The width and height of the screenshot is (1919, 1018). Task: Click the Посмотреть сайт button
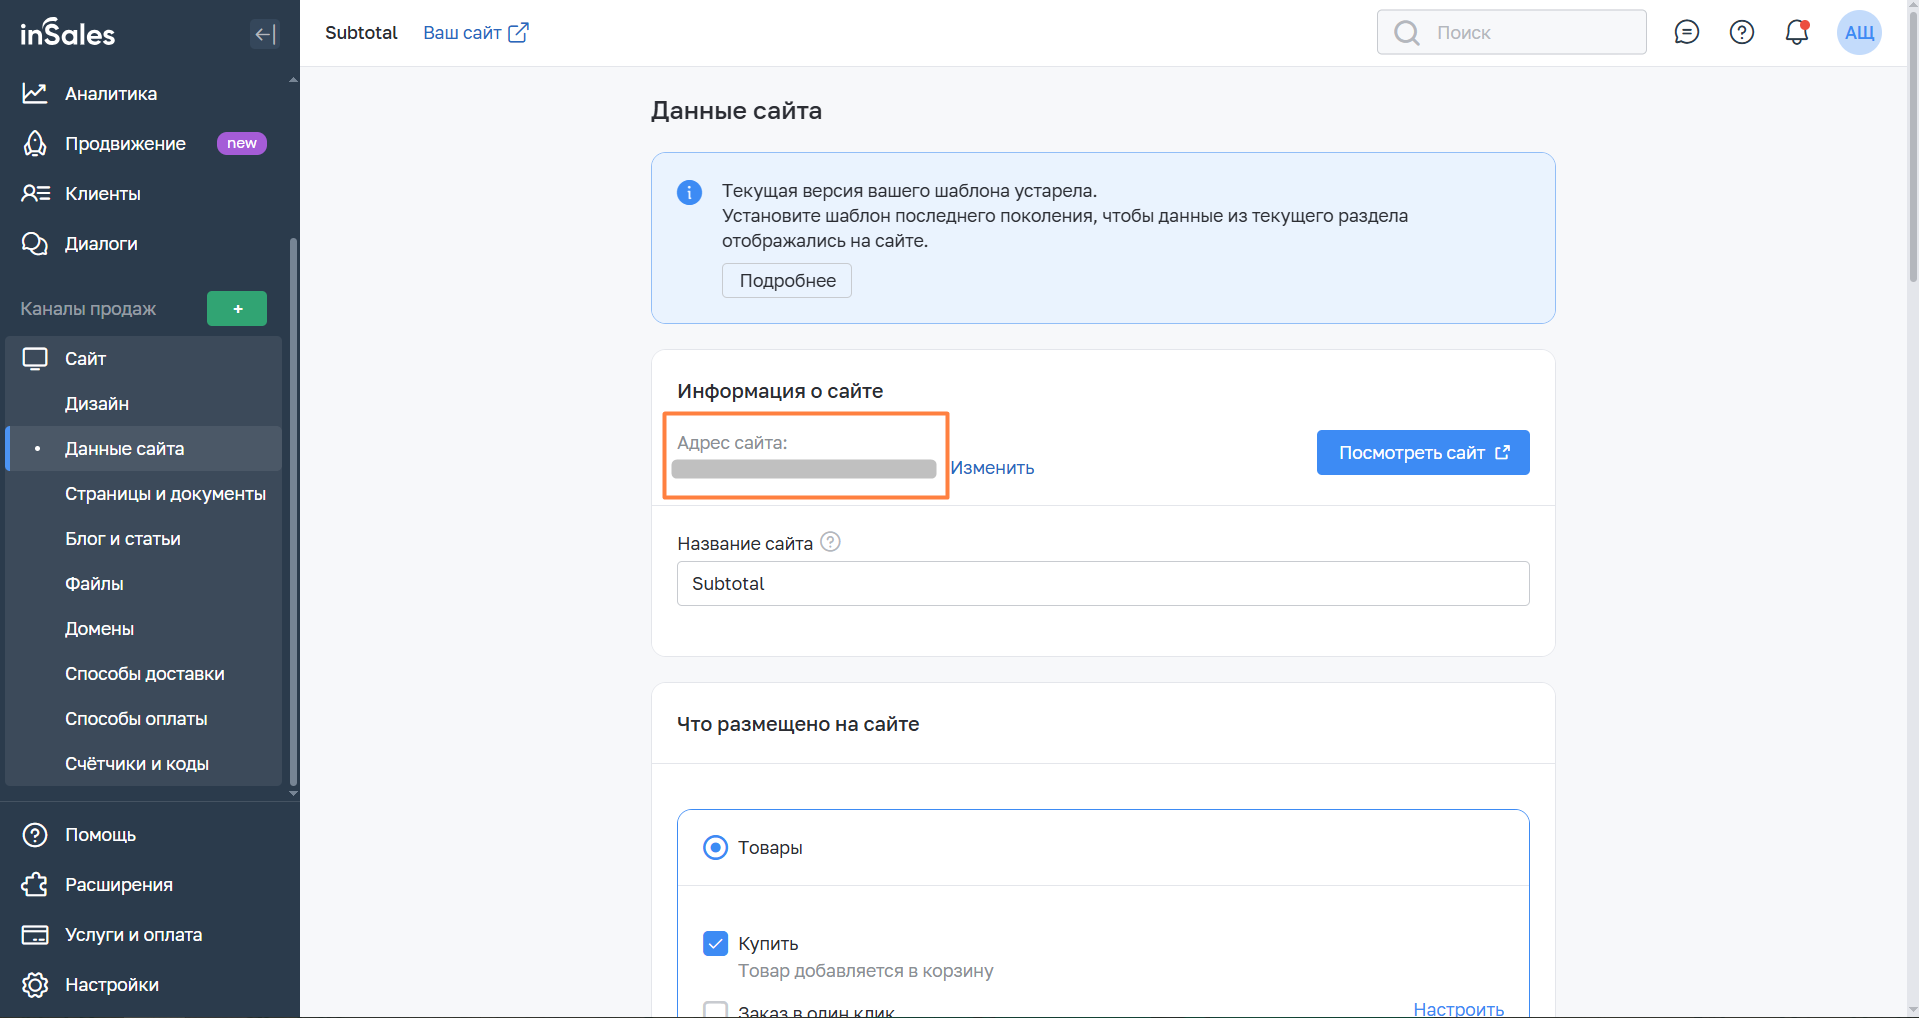[1423, 453]
